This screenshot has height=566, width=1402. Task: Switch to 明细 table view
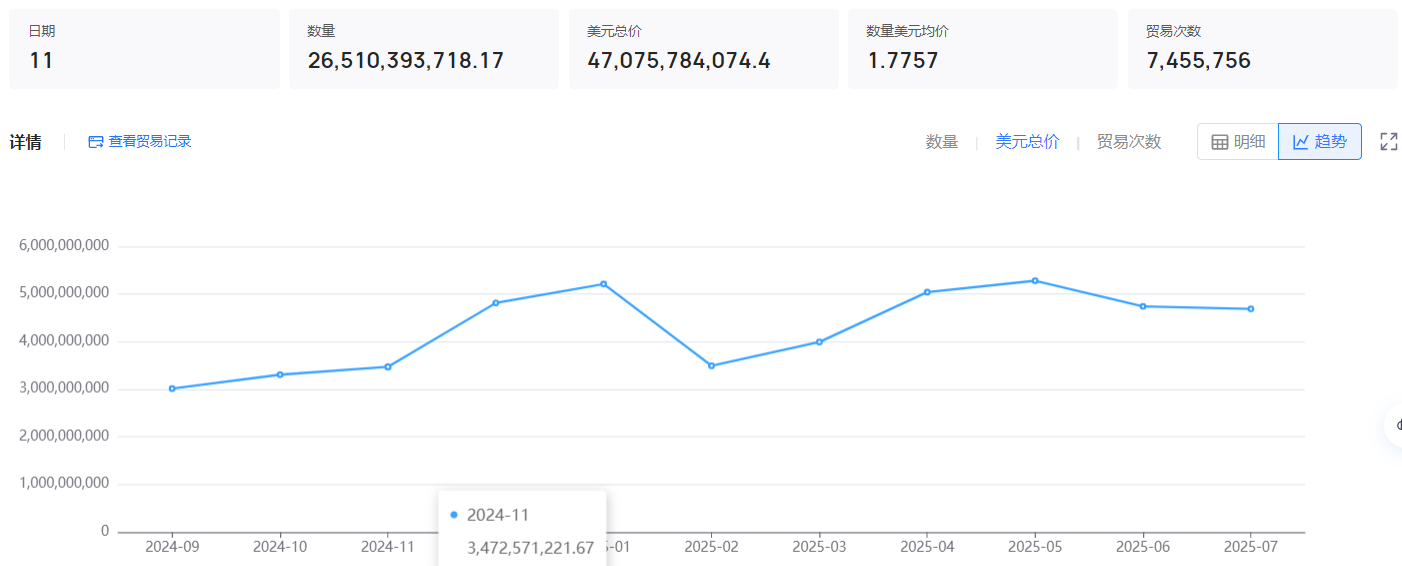[1238, 142]
